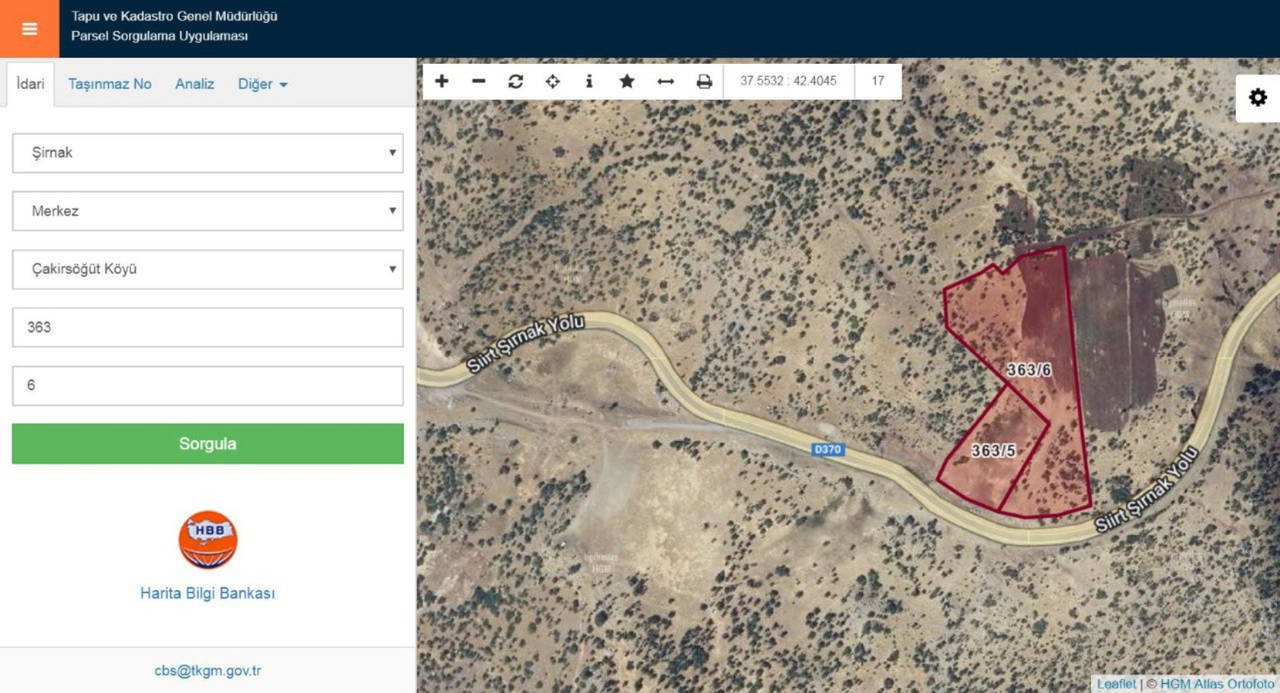Click the refresh map icon
This screenshot has width=1280, height=693.
click(515, 81)
